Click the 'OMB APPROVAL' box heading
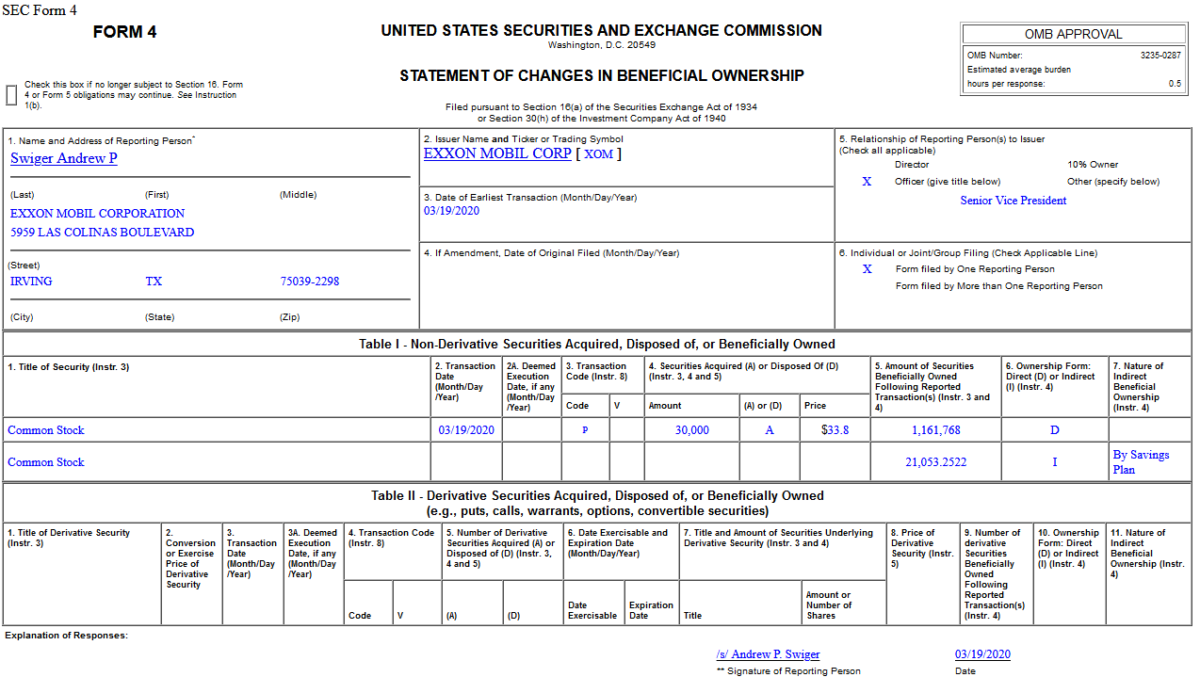Viewport: 1200px width, 677px height. [1075, 34]
